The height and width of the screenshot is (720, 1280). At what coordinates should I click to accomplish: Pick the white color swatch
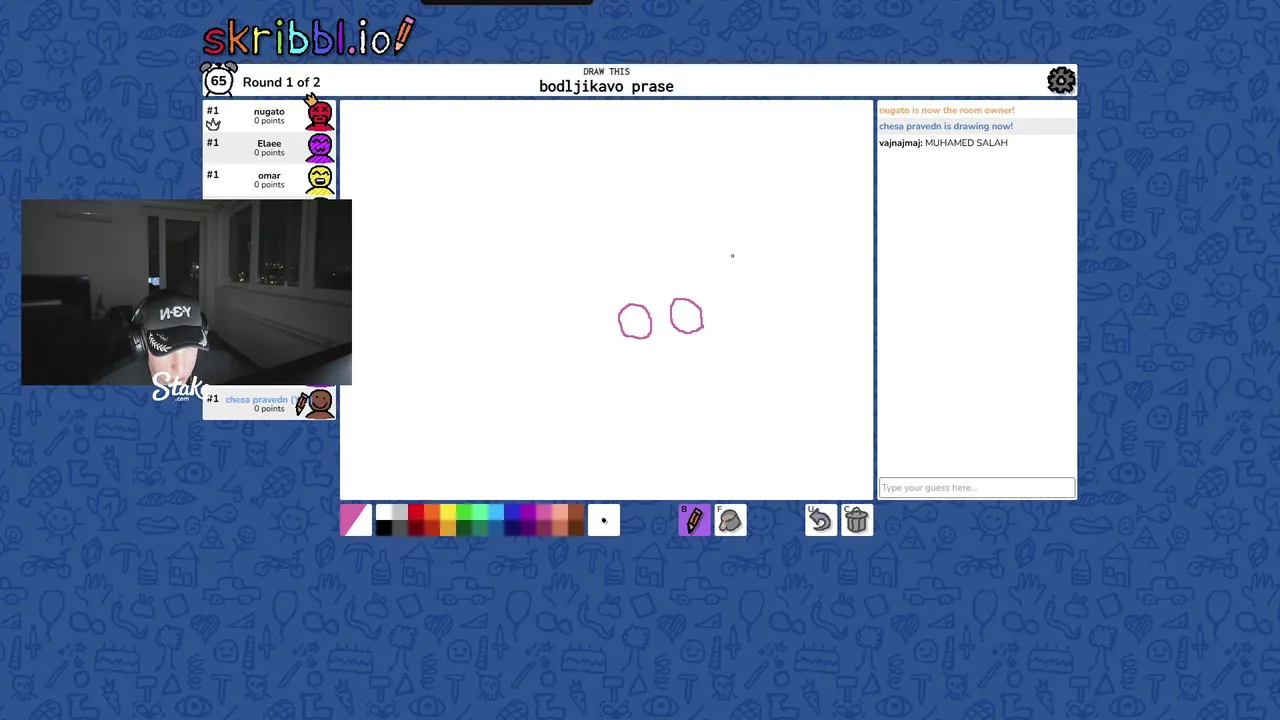coord(384,512)
